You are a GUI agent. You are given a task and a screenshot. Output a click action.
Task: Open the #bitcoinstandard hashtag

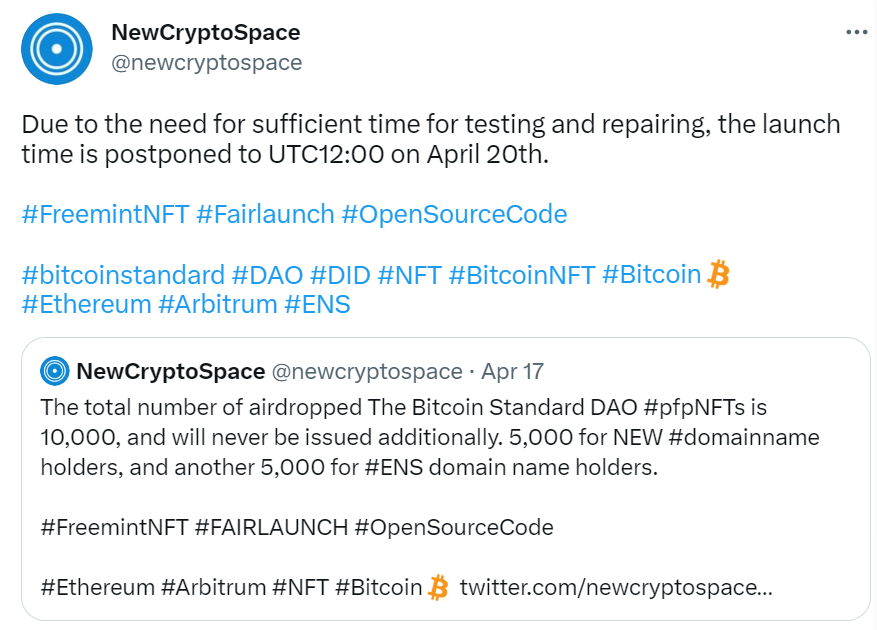coord(123,275)
